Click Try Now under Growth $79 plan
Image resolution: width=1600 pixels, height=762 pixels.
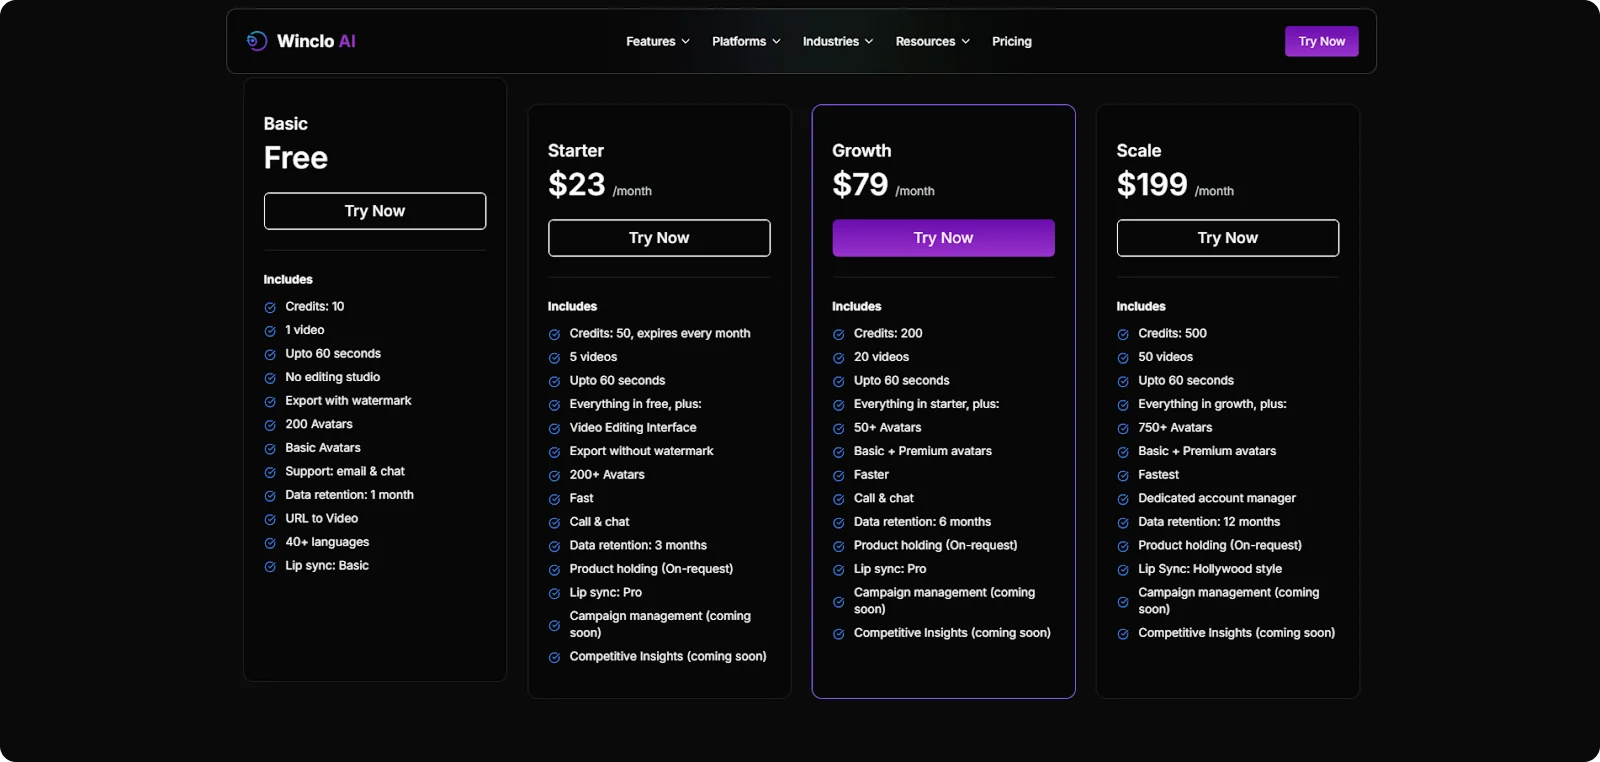tap(943, 238)
